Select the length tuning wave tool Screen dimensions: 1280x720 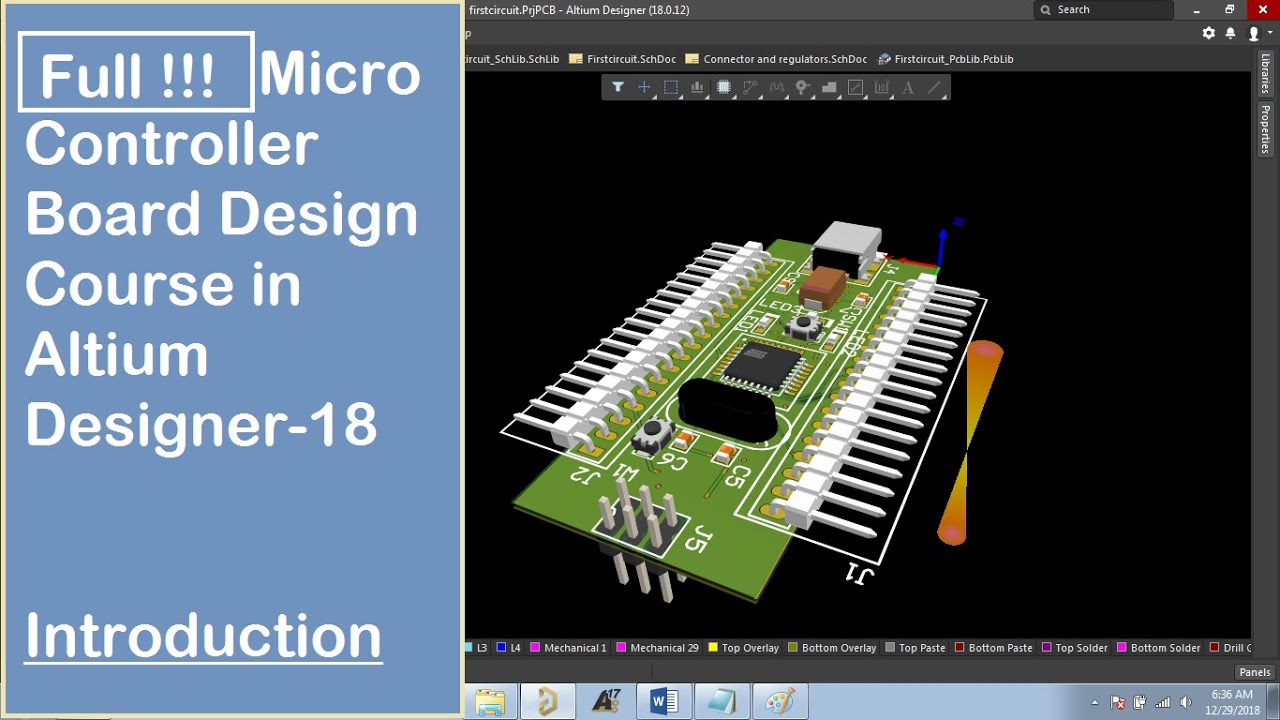pos(776,88)
